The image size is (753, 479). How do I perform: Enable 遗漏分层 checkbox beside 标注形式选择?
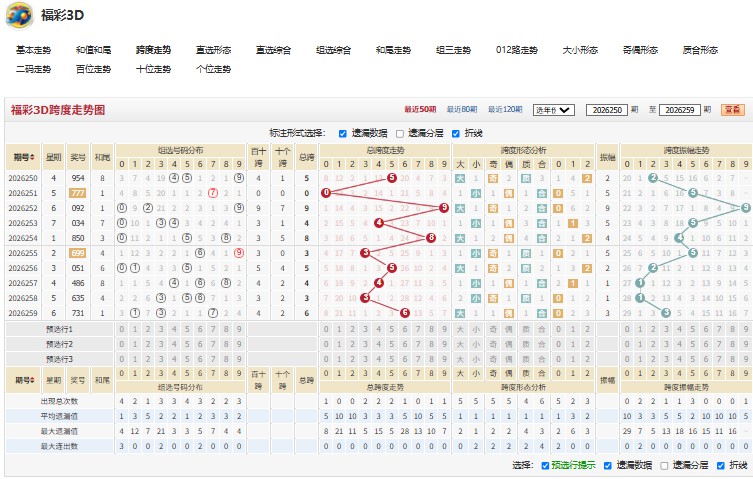click(400, 134)
